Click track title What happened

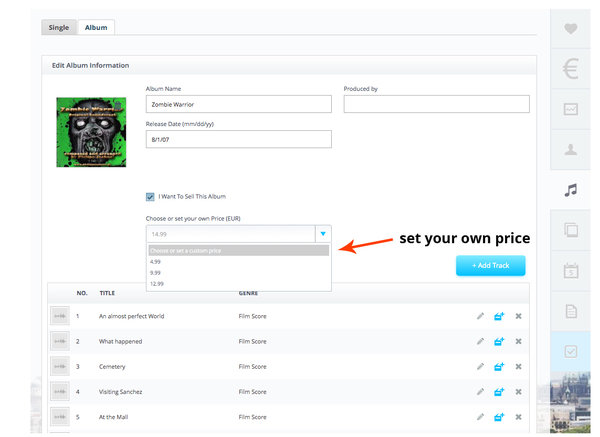[x=121, y=341]
